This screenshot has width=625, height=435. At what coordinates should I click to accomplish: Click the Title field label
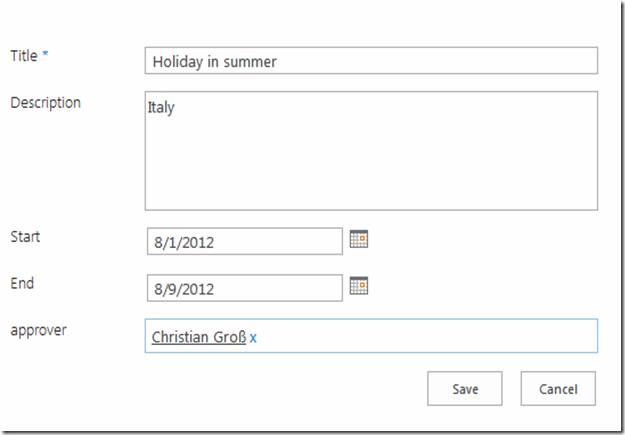[x=23, y=56]
